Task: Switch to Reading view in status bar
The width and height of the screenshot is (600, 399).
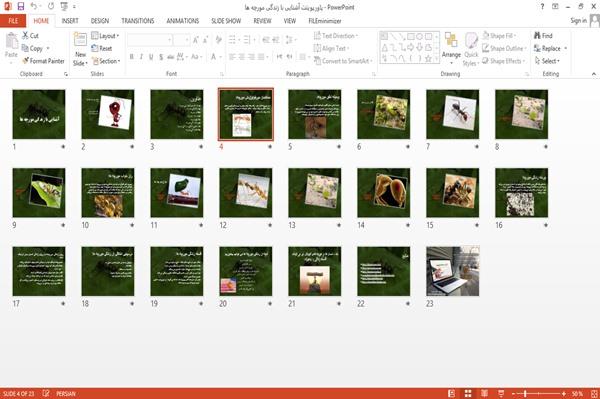Action: point(484,393)
